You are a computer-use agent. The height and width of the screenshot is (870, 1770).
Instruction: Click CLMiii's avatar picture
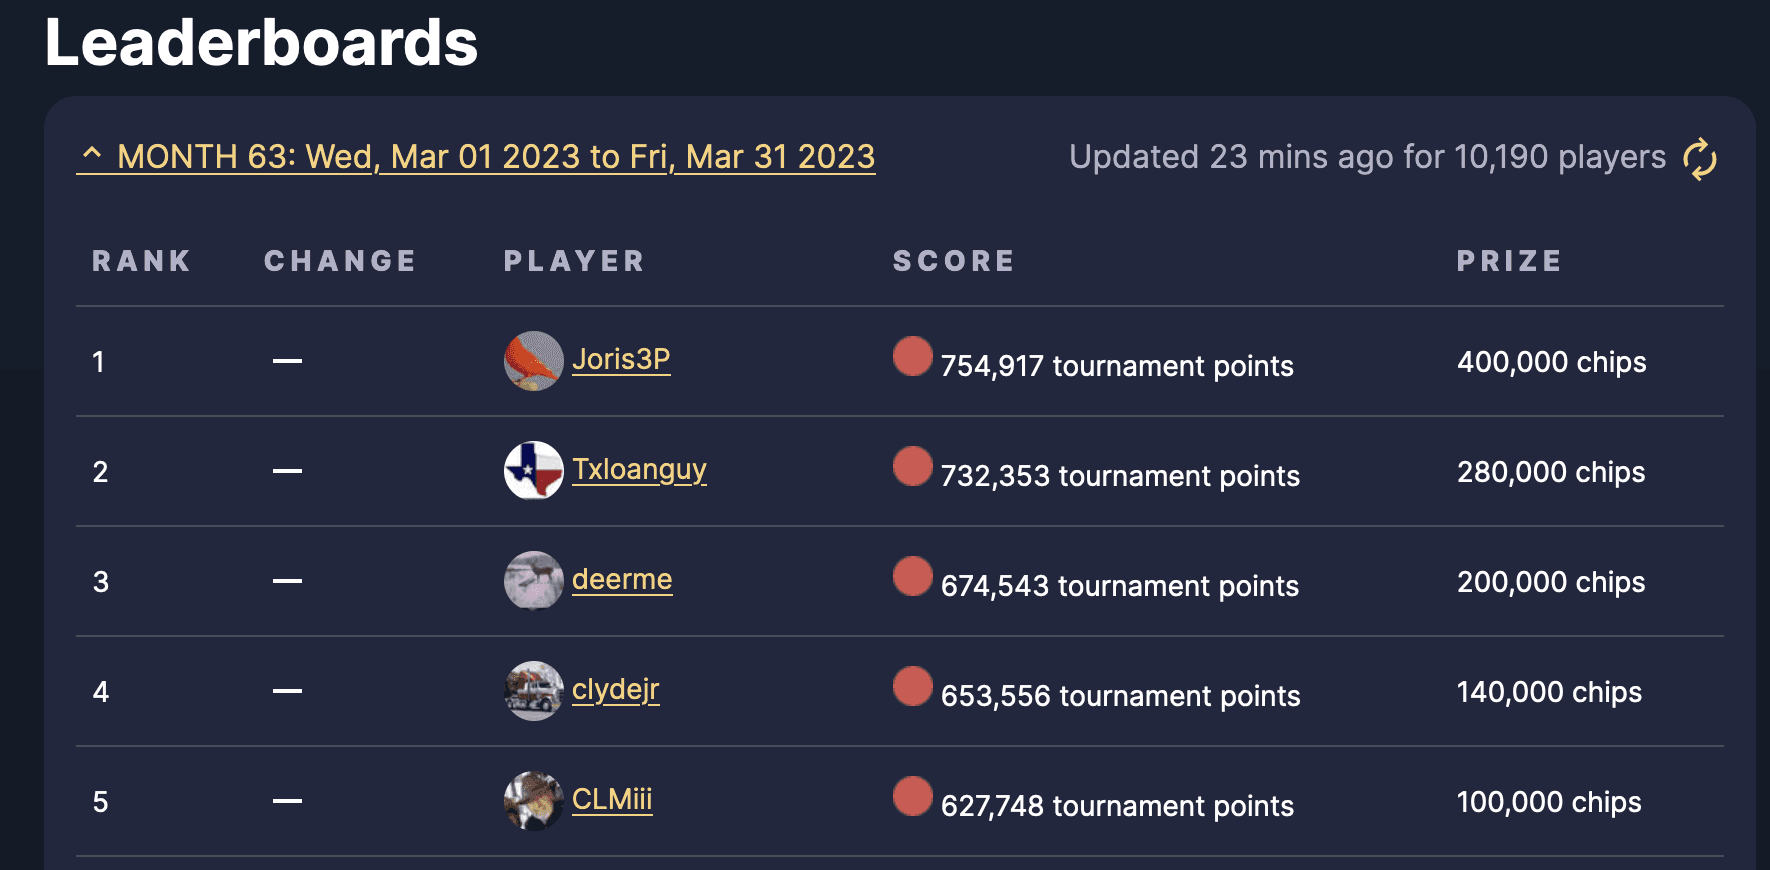coord(533,801)
